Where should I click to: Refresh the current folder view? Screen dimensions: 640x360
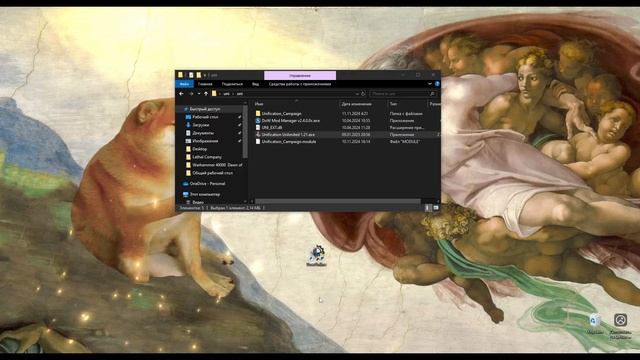[363, 94]
